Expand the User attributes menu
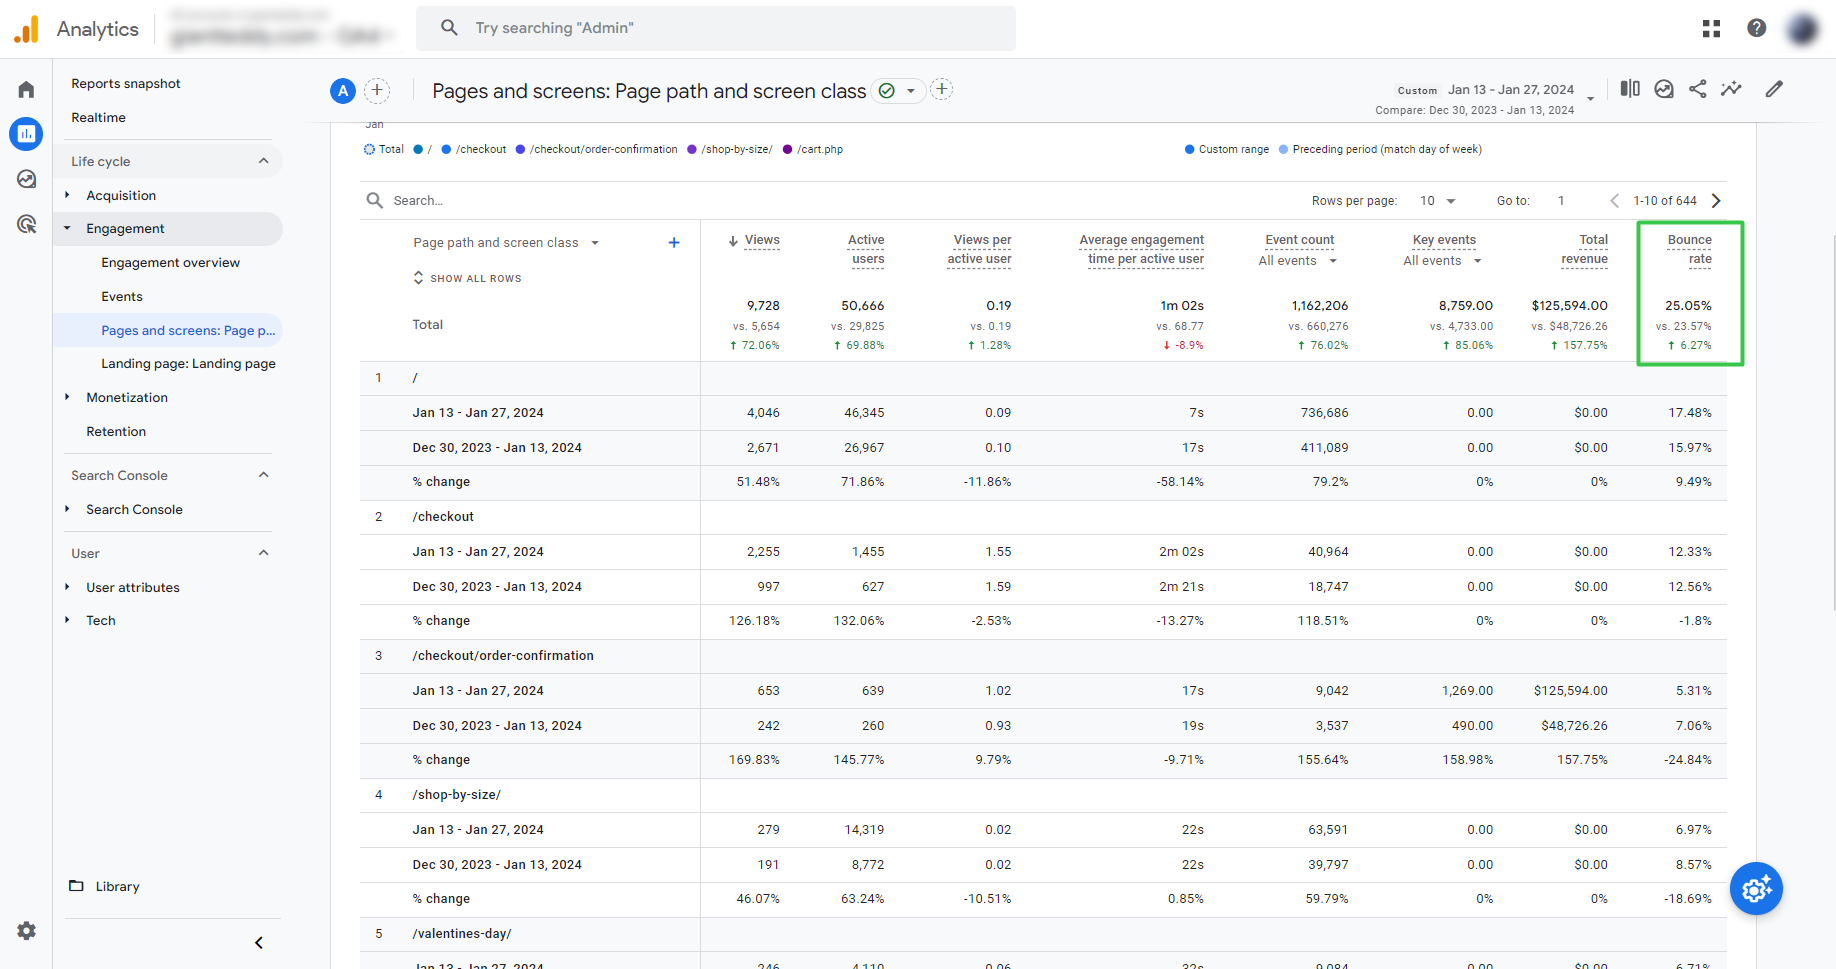This screenshot has height=969, width=1836. coord(67,587)
